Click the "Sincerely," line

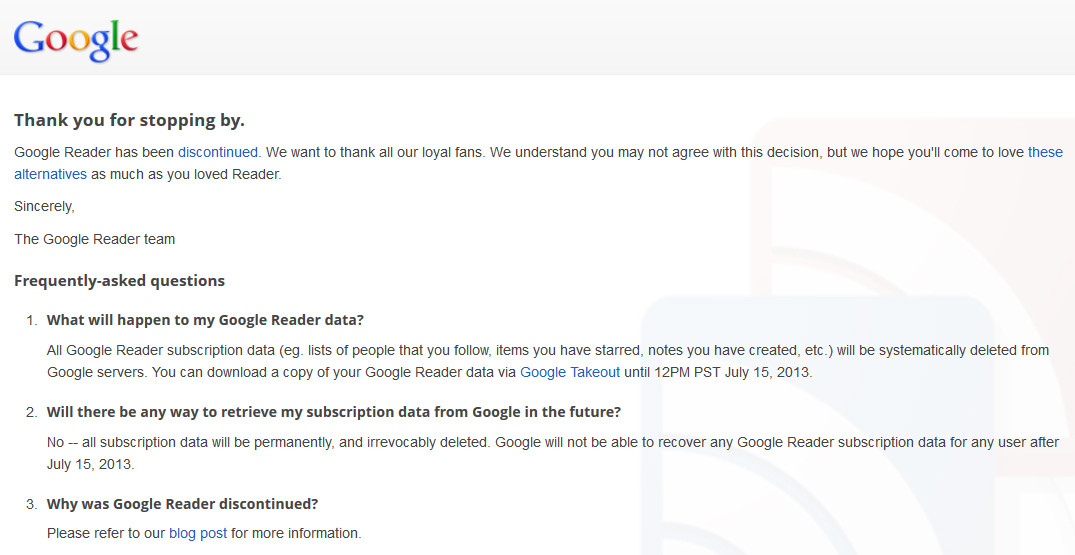[x=45, y=206]
